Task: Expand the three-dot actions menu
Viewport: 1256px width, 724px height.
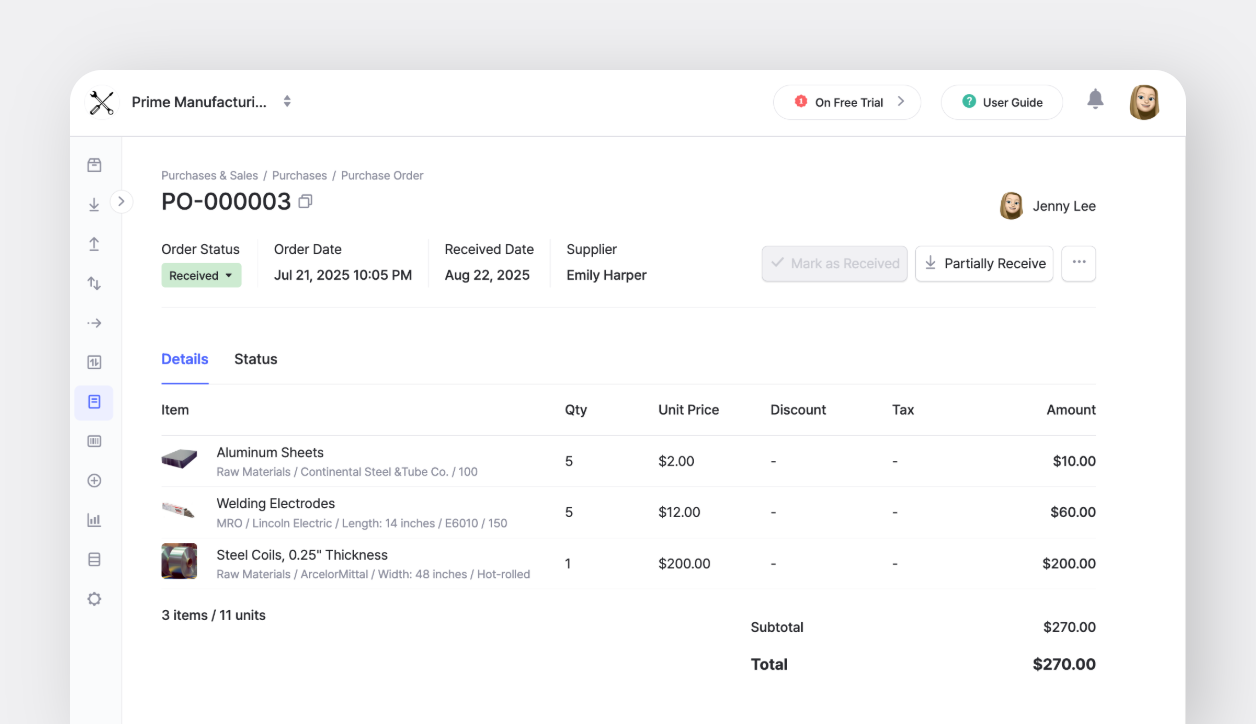Action: coord(1078,263)
